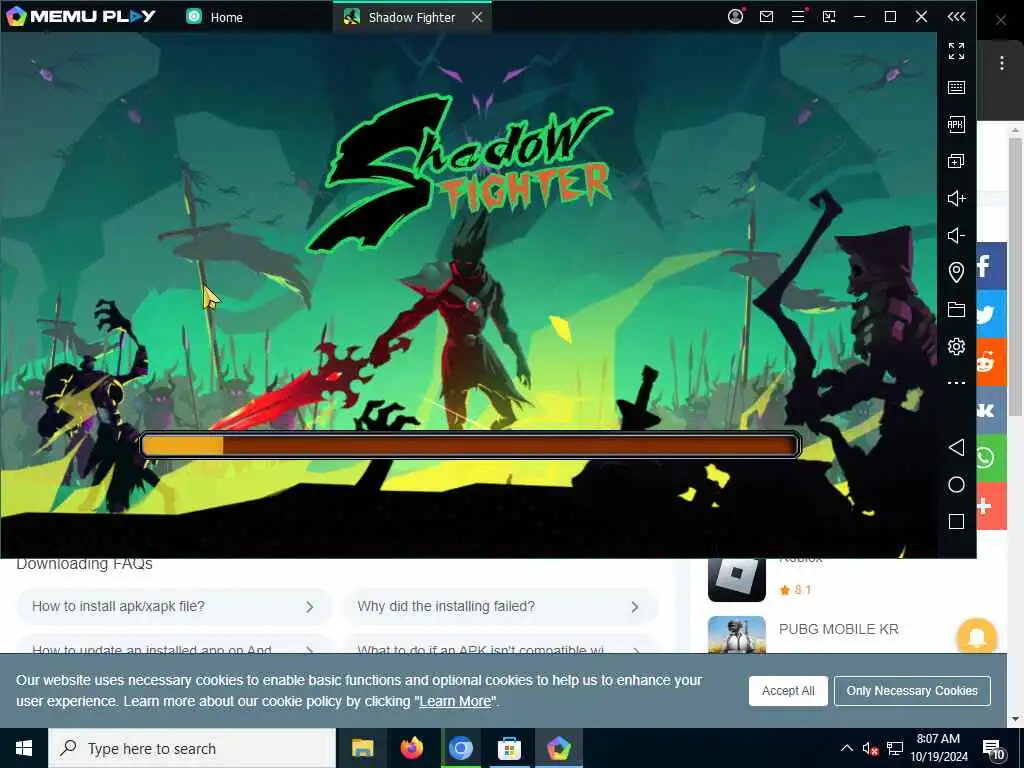Focus the taskbar search box

tap(192, 748)
